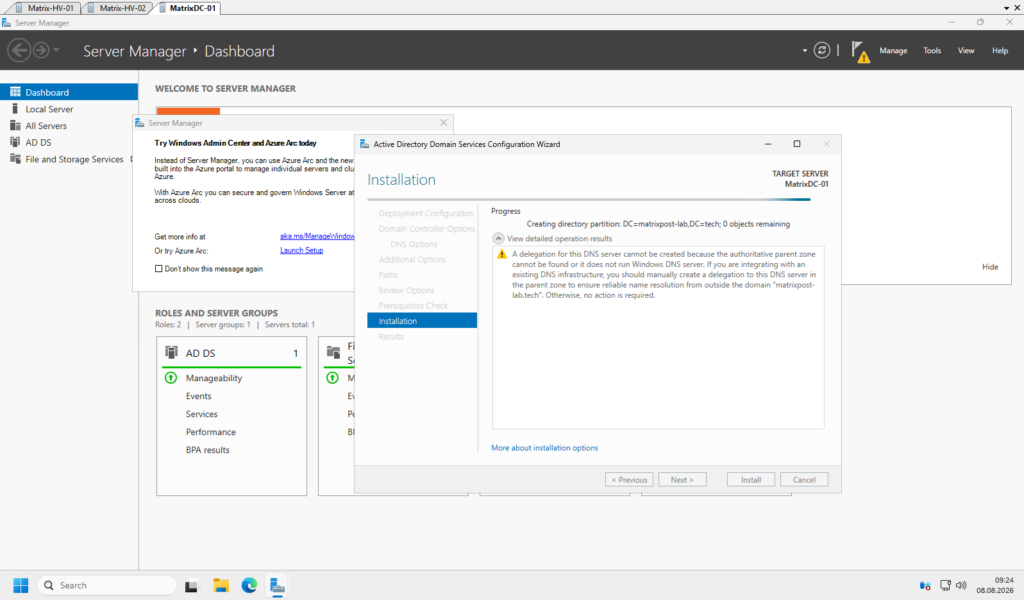Open Task View from the taskbar
The image size is (1024, 600).
191,586
